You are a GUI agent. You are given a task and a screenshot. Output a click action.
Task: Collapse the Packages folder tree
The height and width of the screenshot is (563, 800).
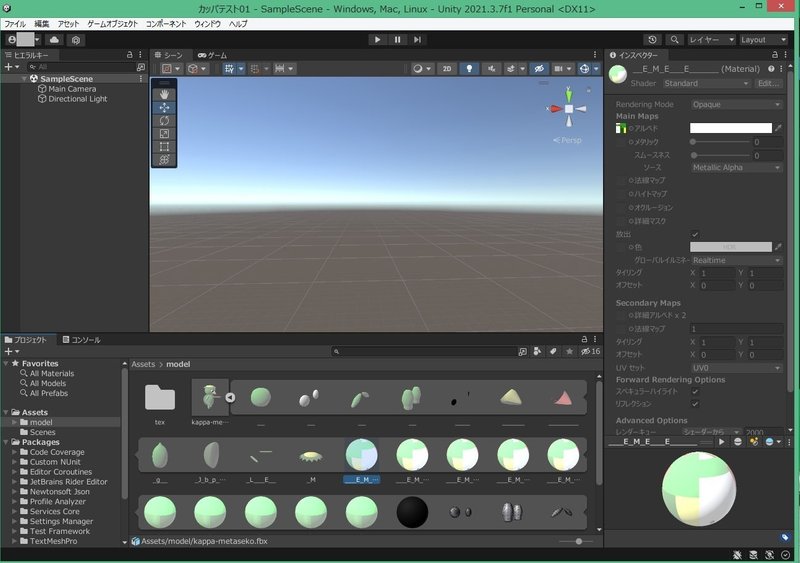(6, 442)
